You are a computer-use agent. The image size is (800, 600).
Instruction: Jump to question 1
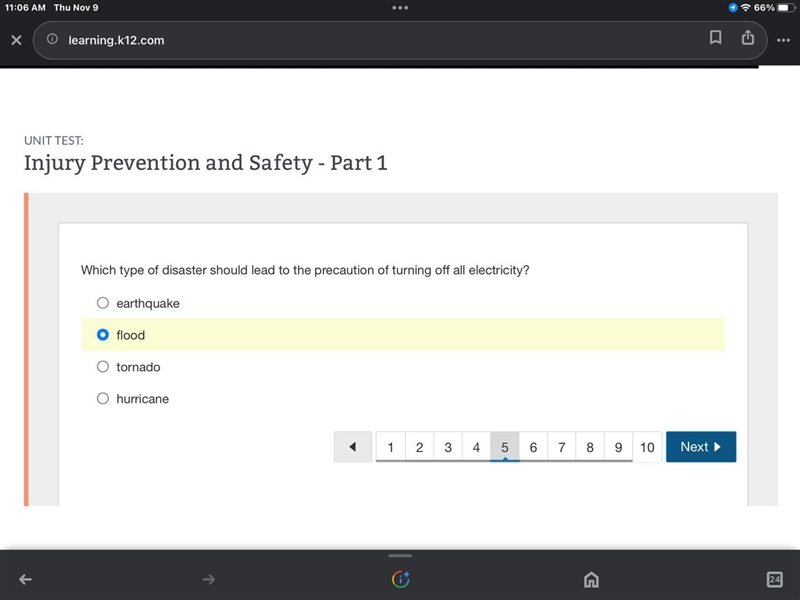tap(390, 447)
